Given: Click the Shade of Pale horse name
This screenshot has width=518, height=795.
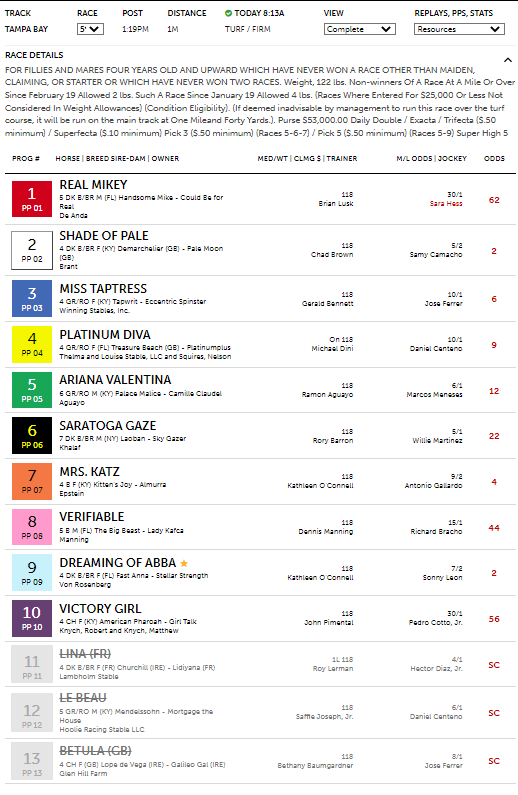Looking at the screenshot, I should click(x=104, y=236).
